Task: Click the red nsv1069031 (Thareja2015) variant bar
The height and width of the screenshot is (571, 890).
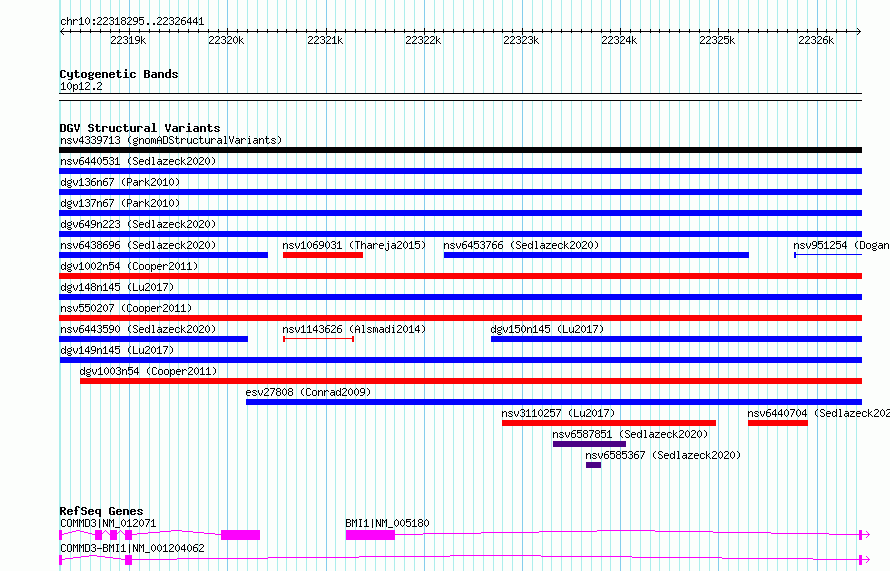Action: pos(323,255)
